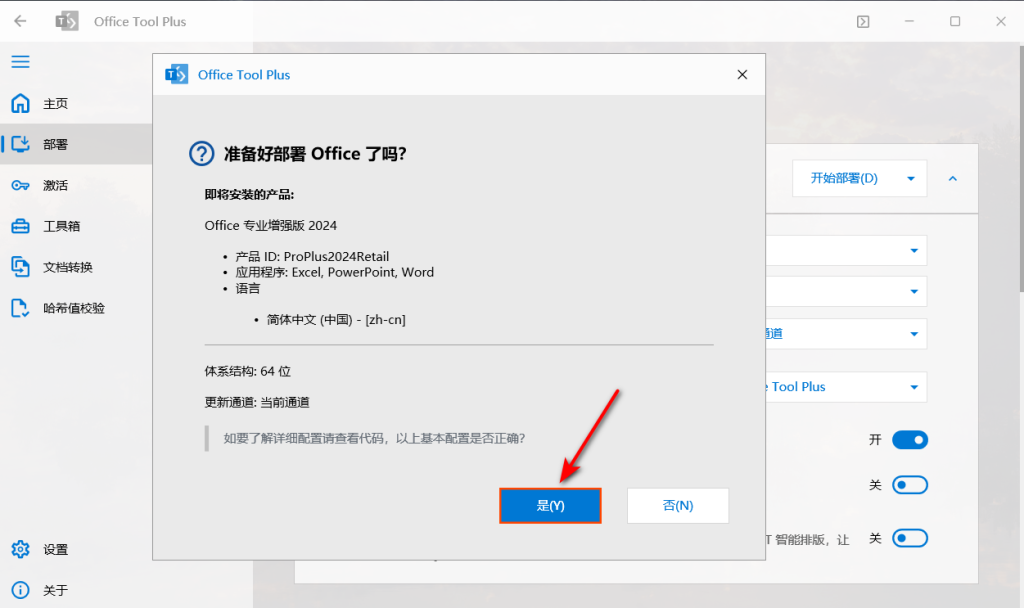Click the key icon beside 激活
This screenshot has width=1024, height=608.
pos(20,185)
